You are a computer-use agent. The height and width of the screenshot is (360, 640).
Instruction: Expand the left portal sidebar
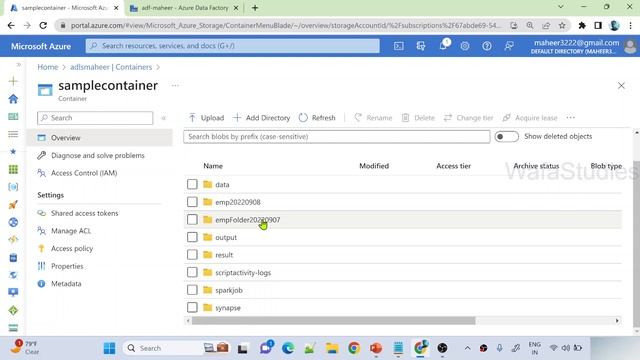(18, 64)
